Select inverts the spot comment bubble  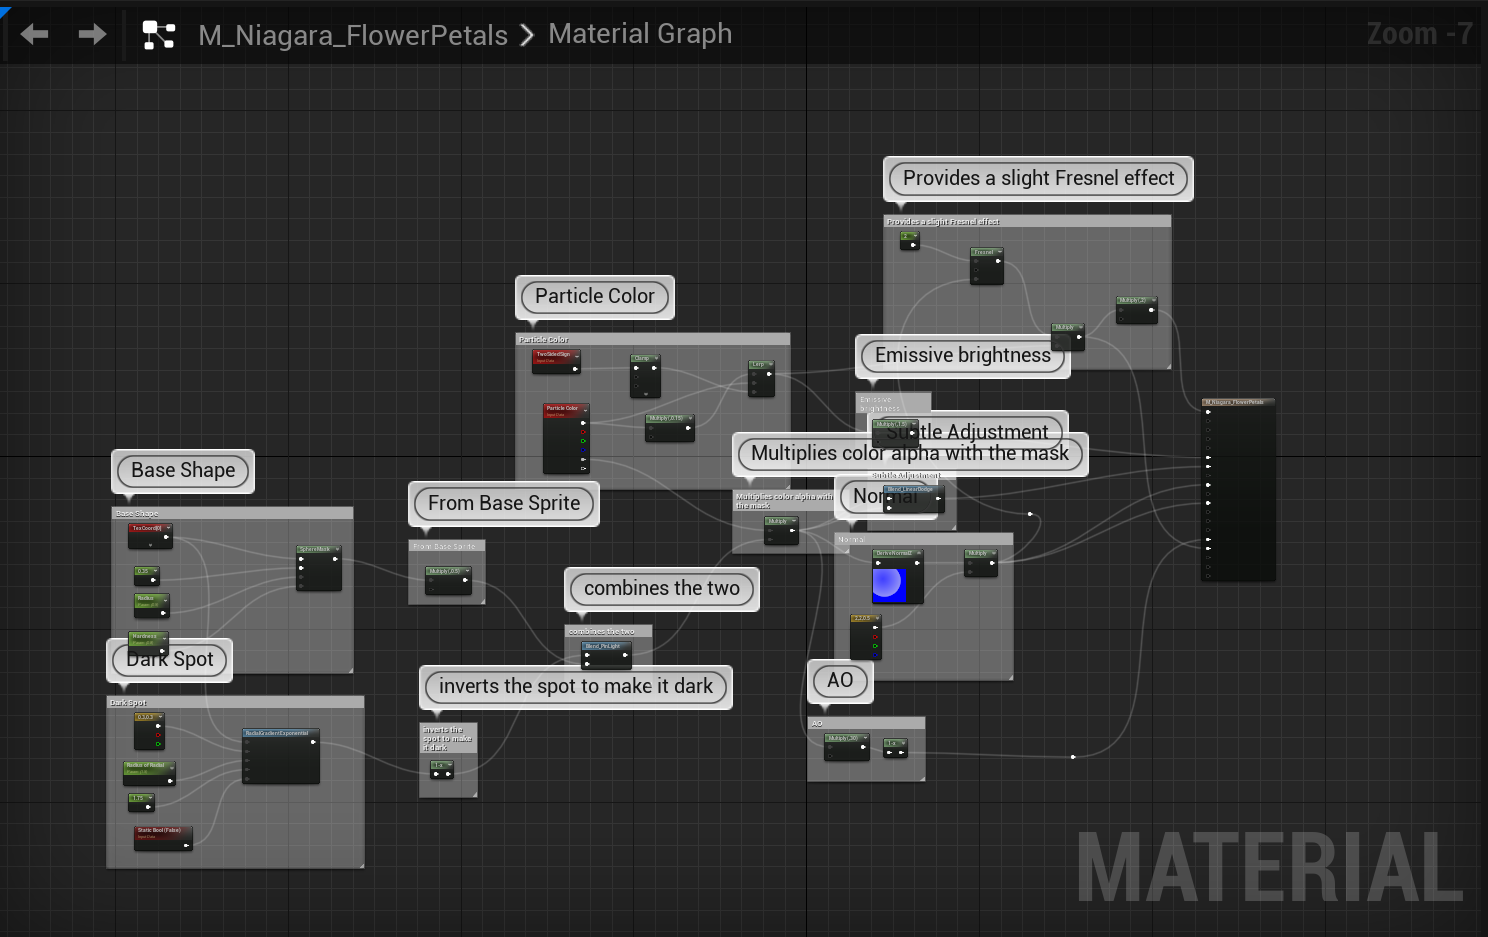[576, 686]
